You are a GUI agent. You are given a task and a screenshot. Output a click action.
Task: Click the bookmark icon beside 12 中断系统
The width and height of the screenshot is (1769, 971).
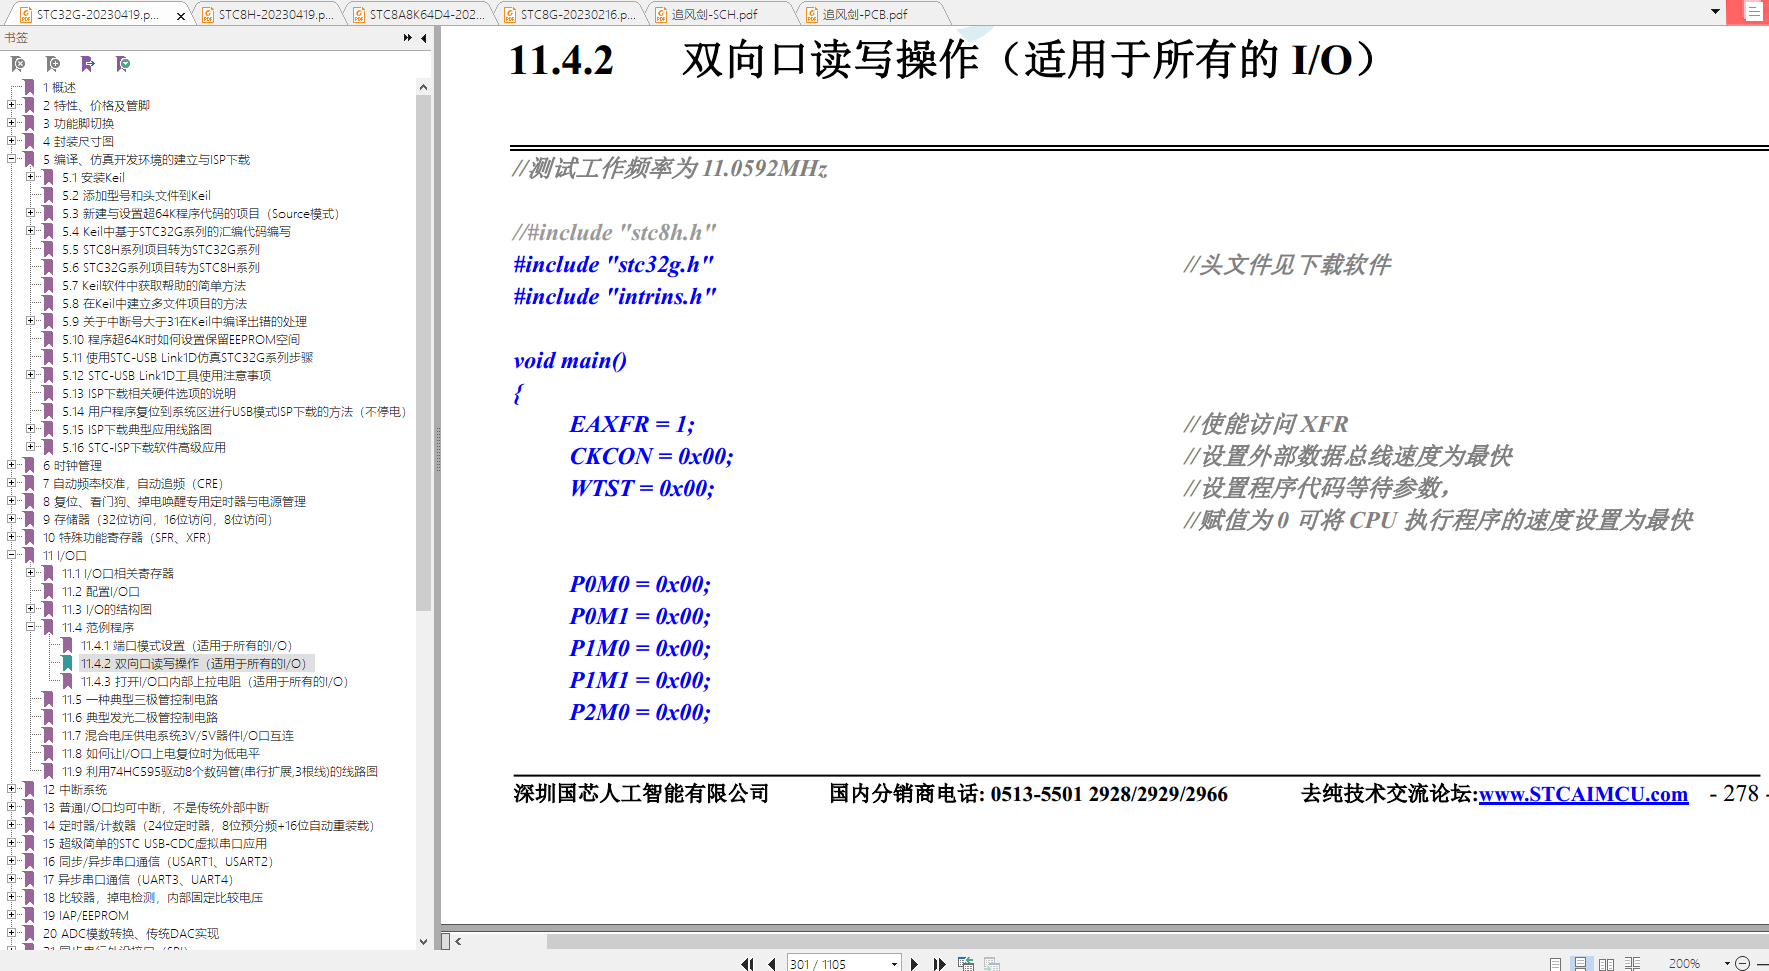pos(29,790)
